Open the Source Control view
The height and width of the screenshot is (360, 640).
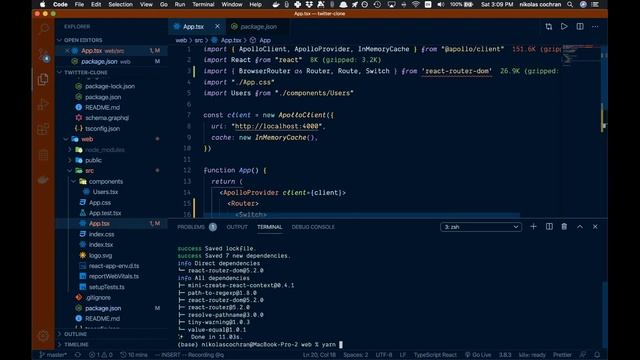[43, 55]
